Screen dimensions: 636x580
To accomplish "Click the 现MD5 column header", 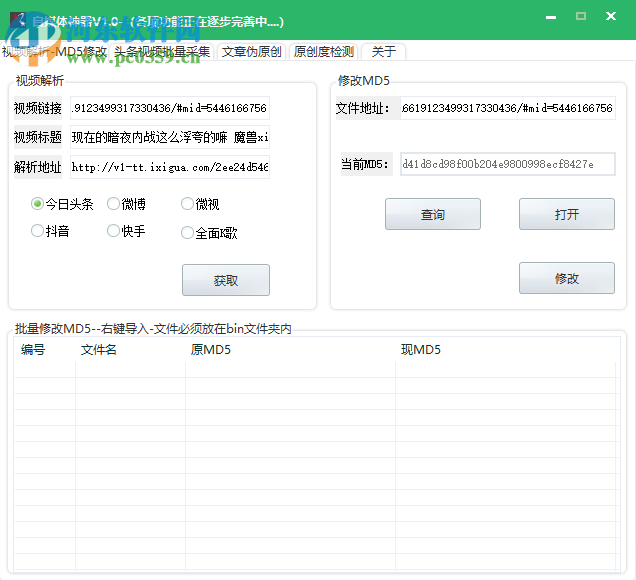I will coord(506,350).
